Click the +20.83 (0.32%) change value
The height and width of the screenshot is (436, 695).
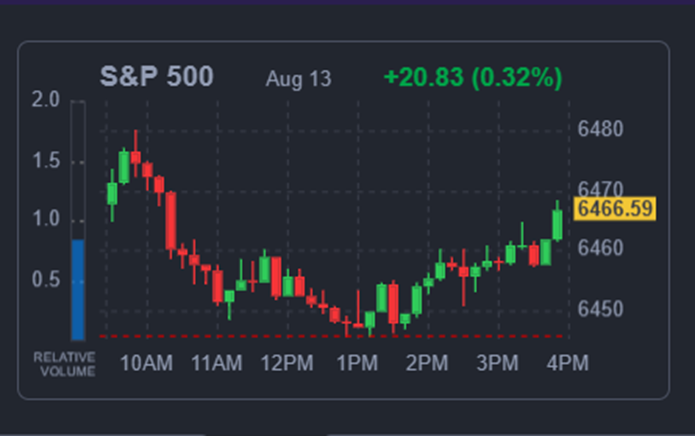pyautogui.click(x=473, y=78)
